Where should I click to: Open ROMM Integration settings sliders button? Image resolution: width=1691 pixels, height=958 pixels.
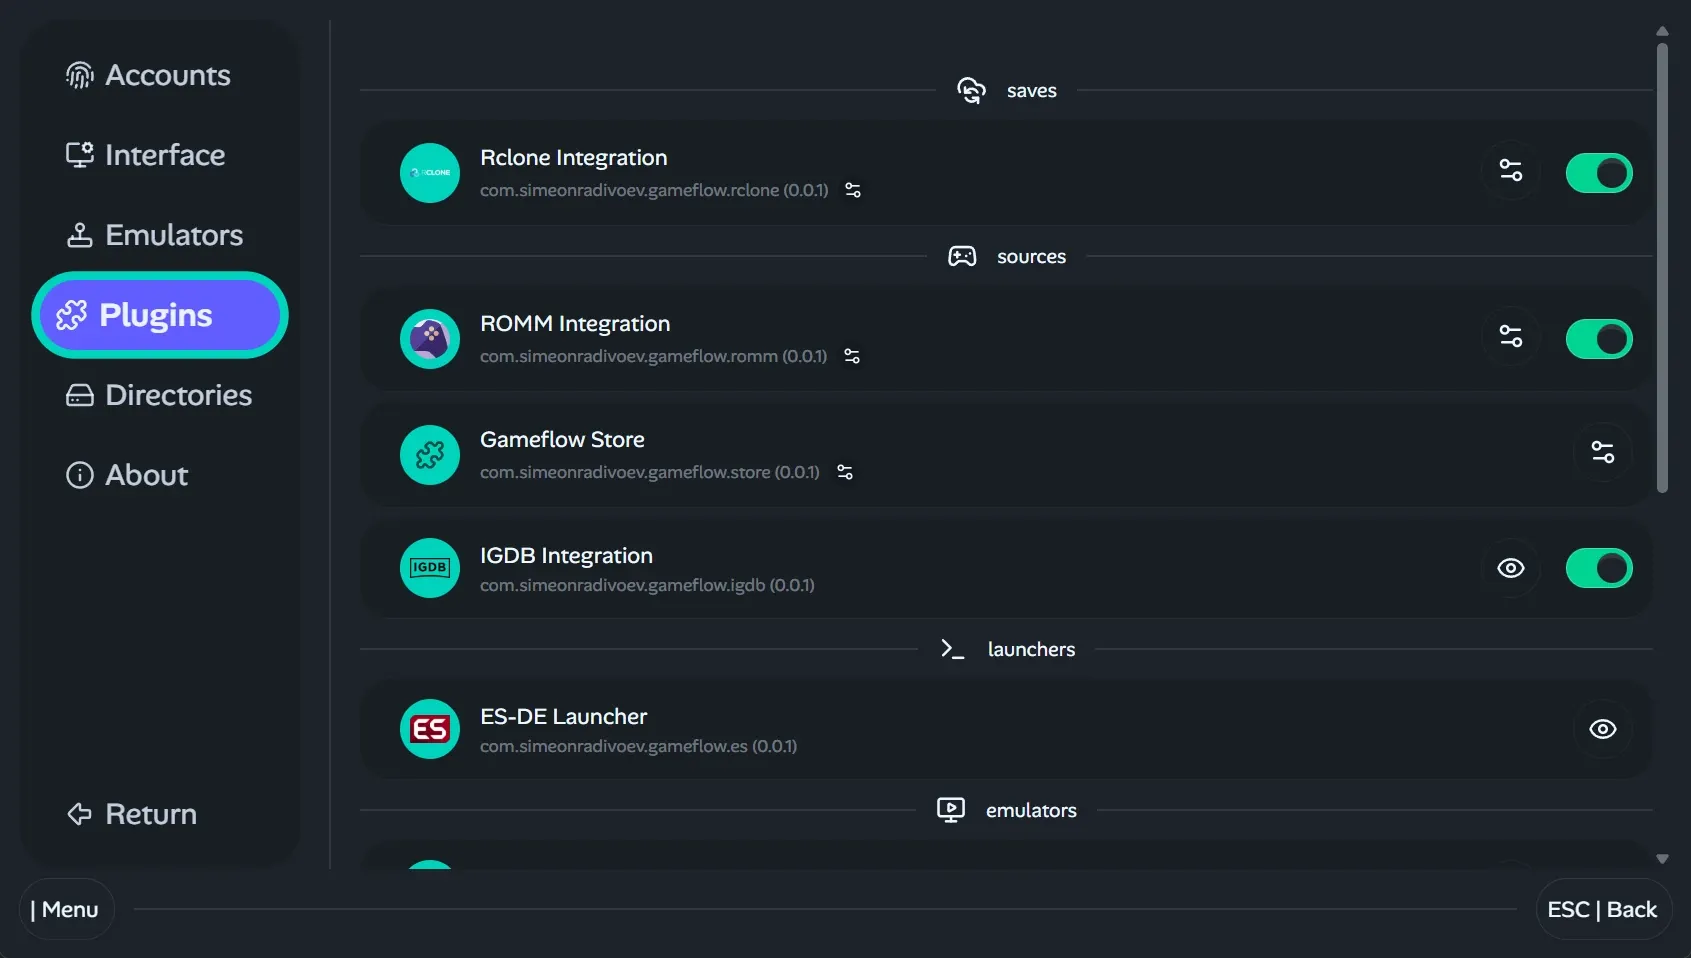point(1511,337)
